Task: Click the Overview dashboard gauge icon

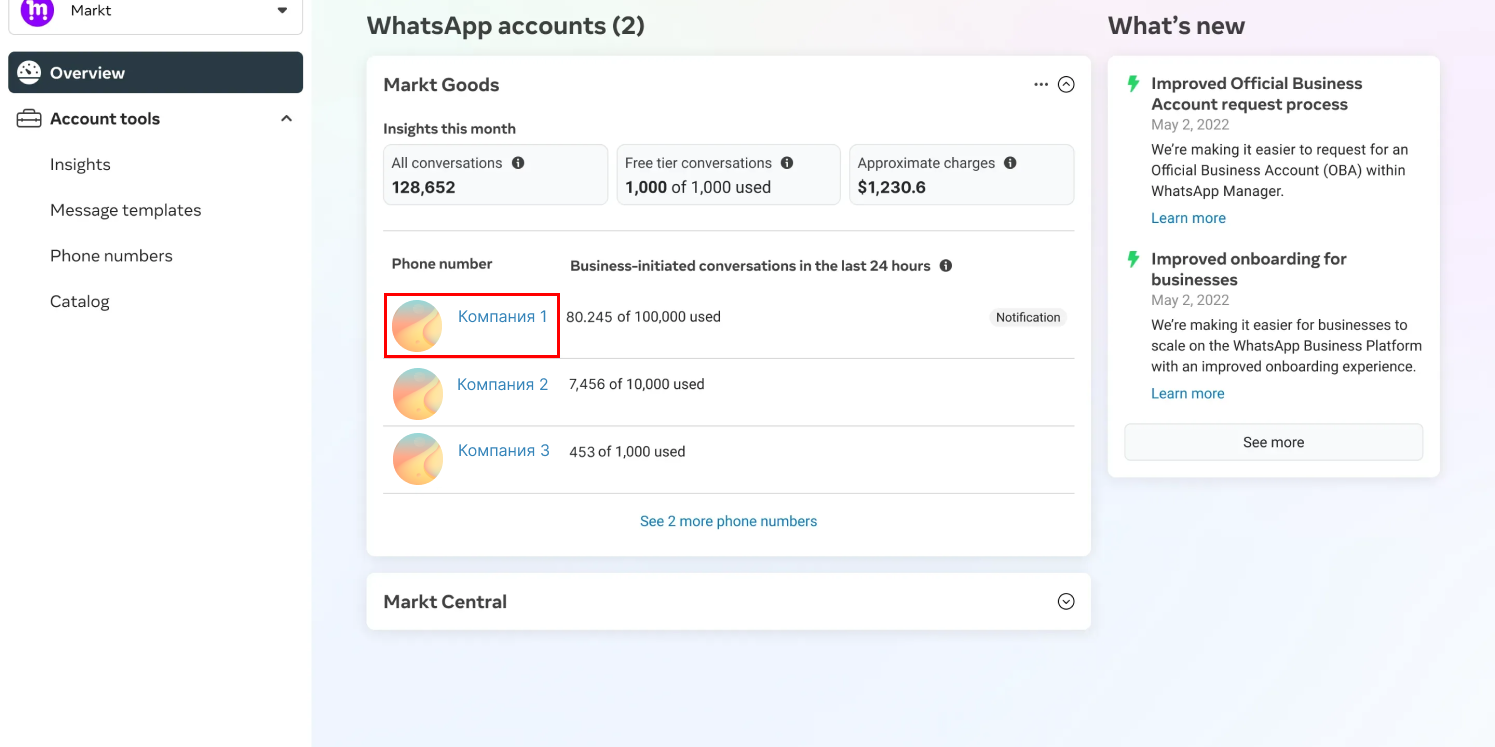Action: (x=29, y=72)
